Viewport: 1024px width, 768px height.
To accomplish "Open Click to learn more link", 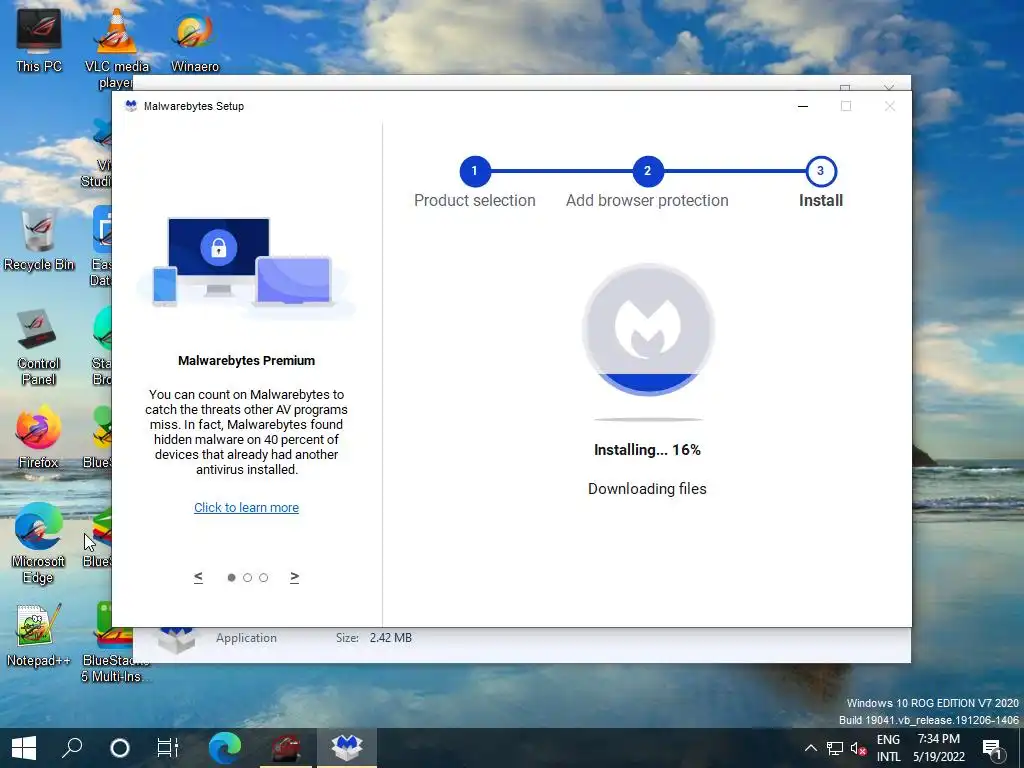I will coord(246,507).
